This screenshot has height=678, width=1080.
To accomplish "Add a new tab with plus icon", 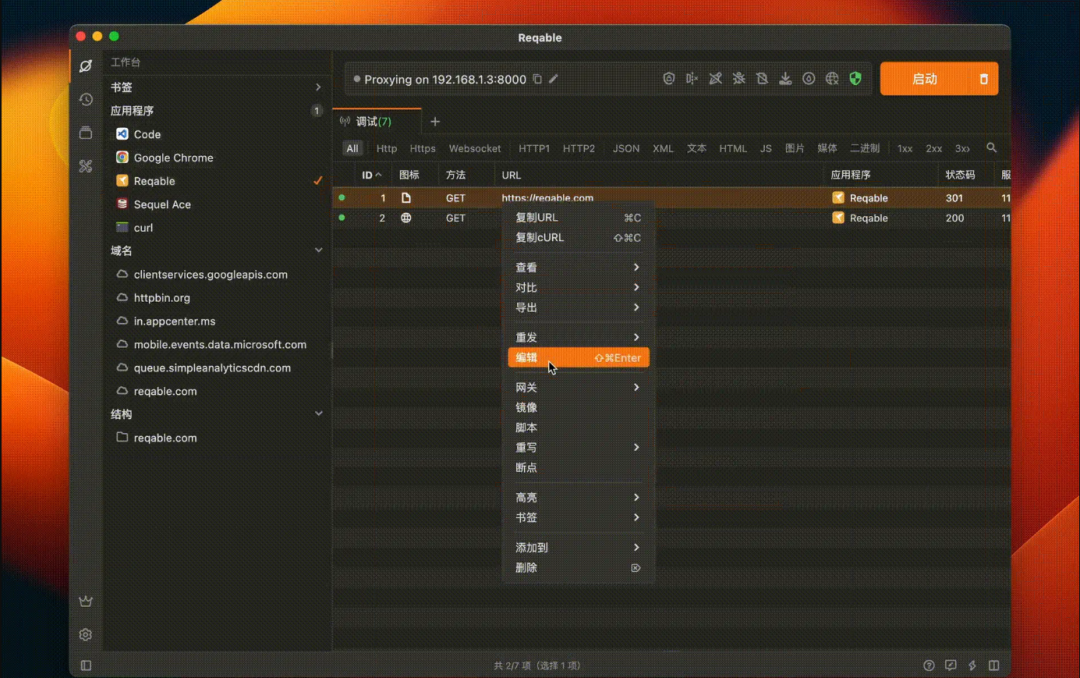I will point(435,122).
